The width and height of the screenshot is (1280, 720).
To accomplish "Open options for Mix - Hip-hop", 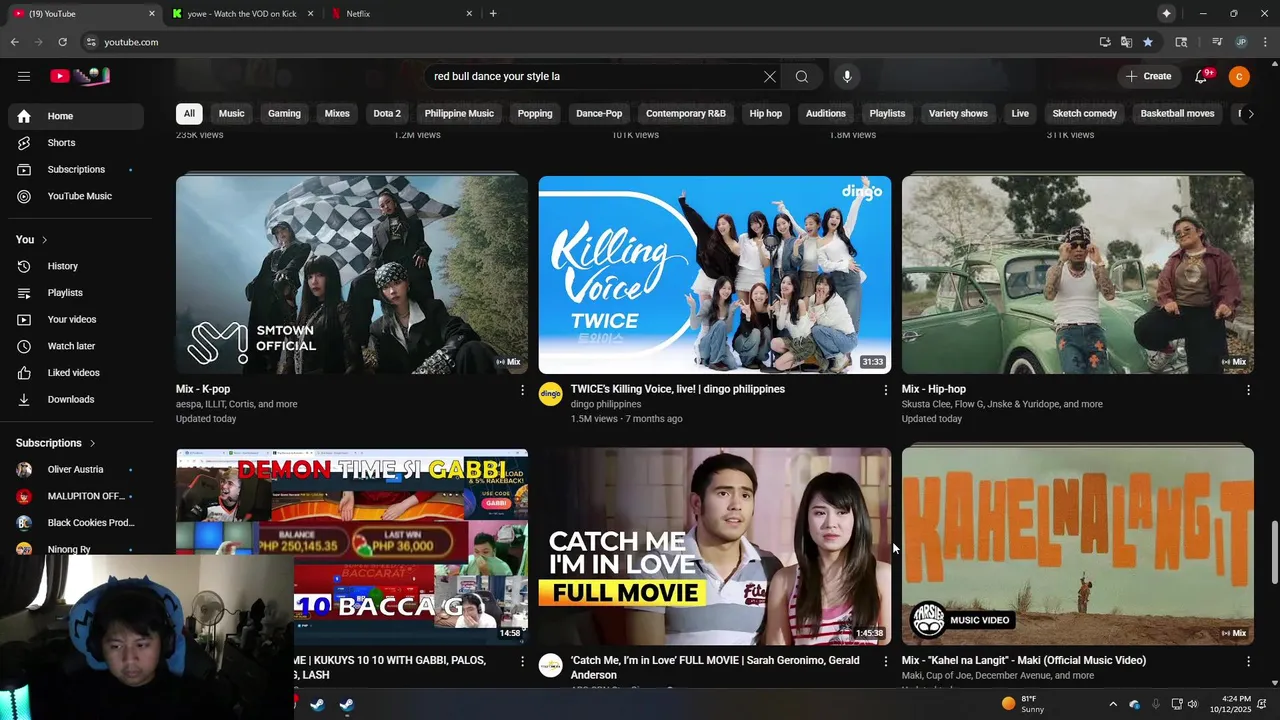I will 1248,390.
